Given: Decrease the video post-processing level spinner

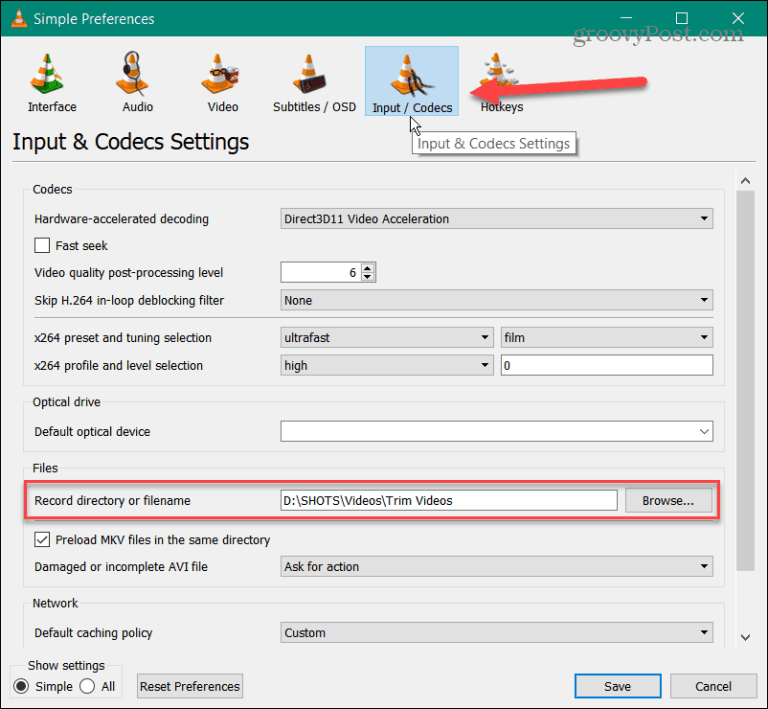Looking at the screenshot, I should pyautogui.click(x=368, y=277).
